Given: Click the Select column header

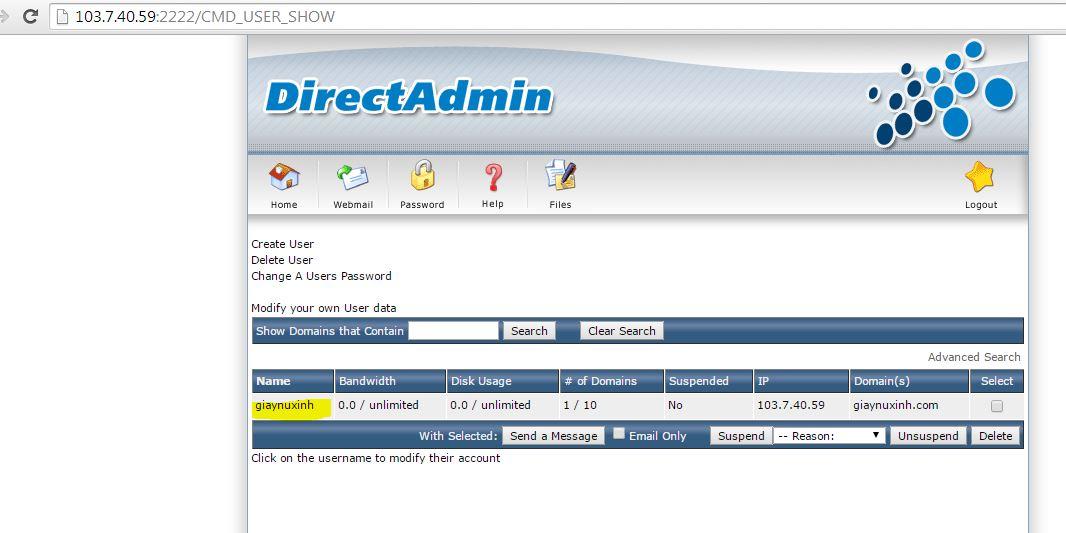Looking at the screenshot, I should pyautogui.click(x=997, y=381).
